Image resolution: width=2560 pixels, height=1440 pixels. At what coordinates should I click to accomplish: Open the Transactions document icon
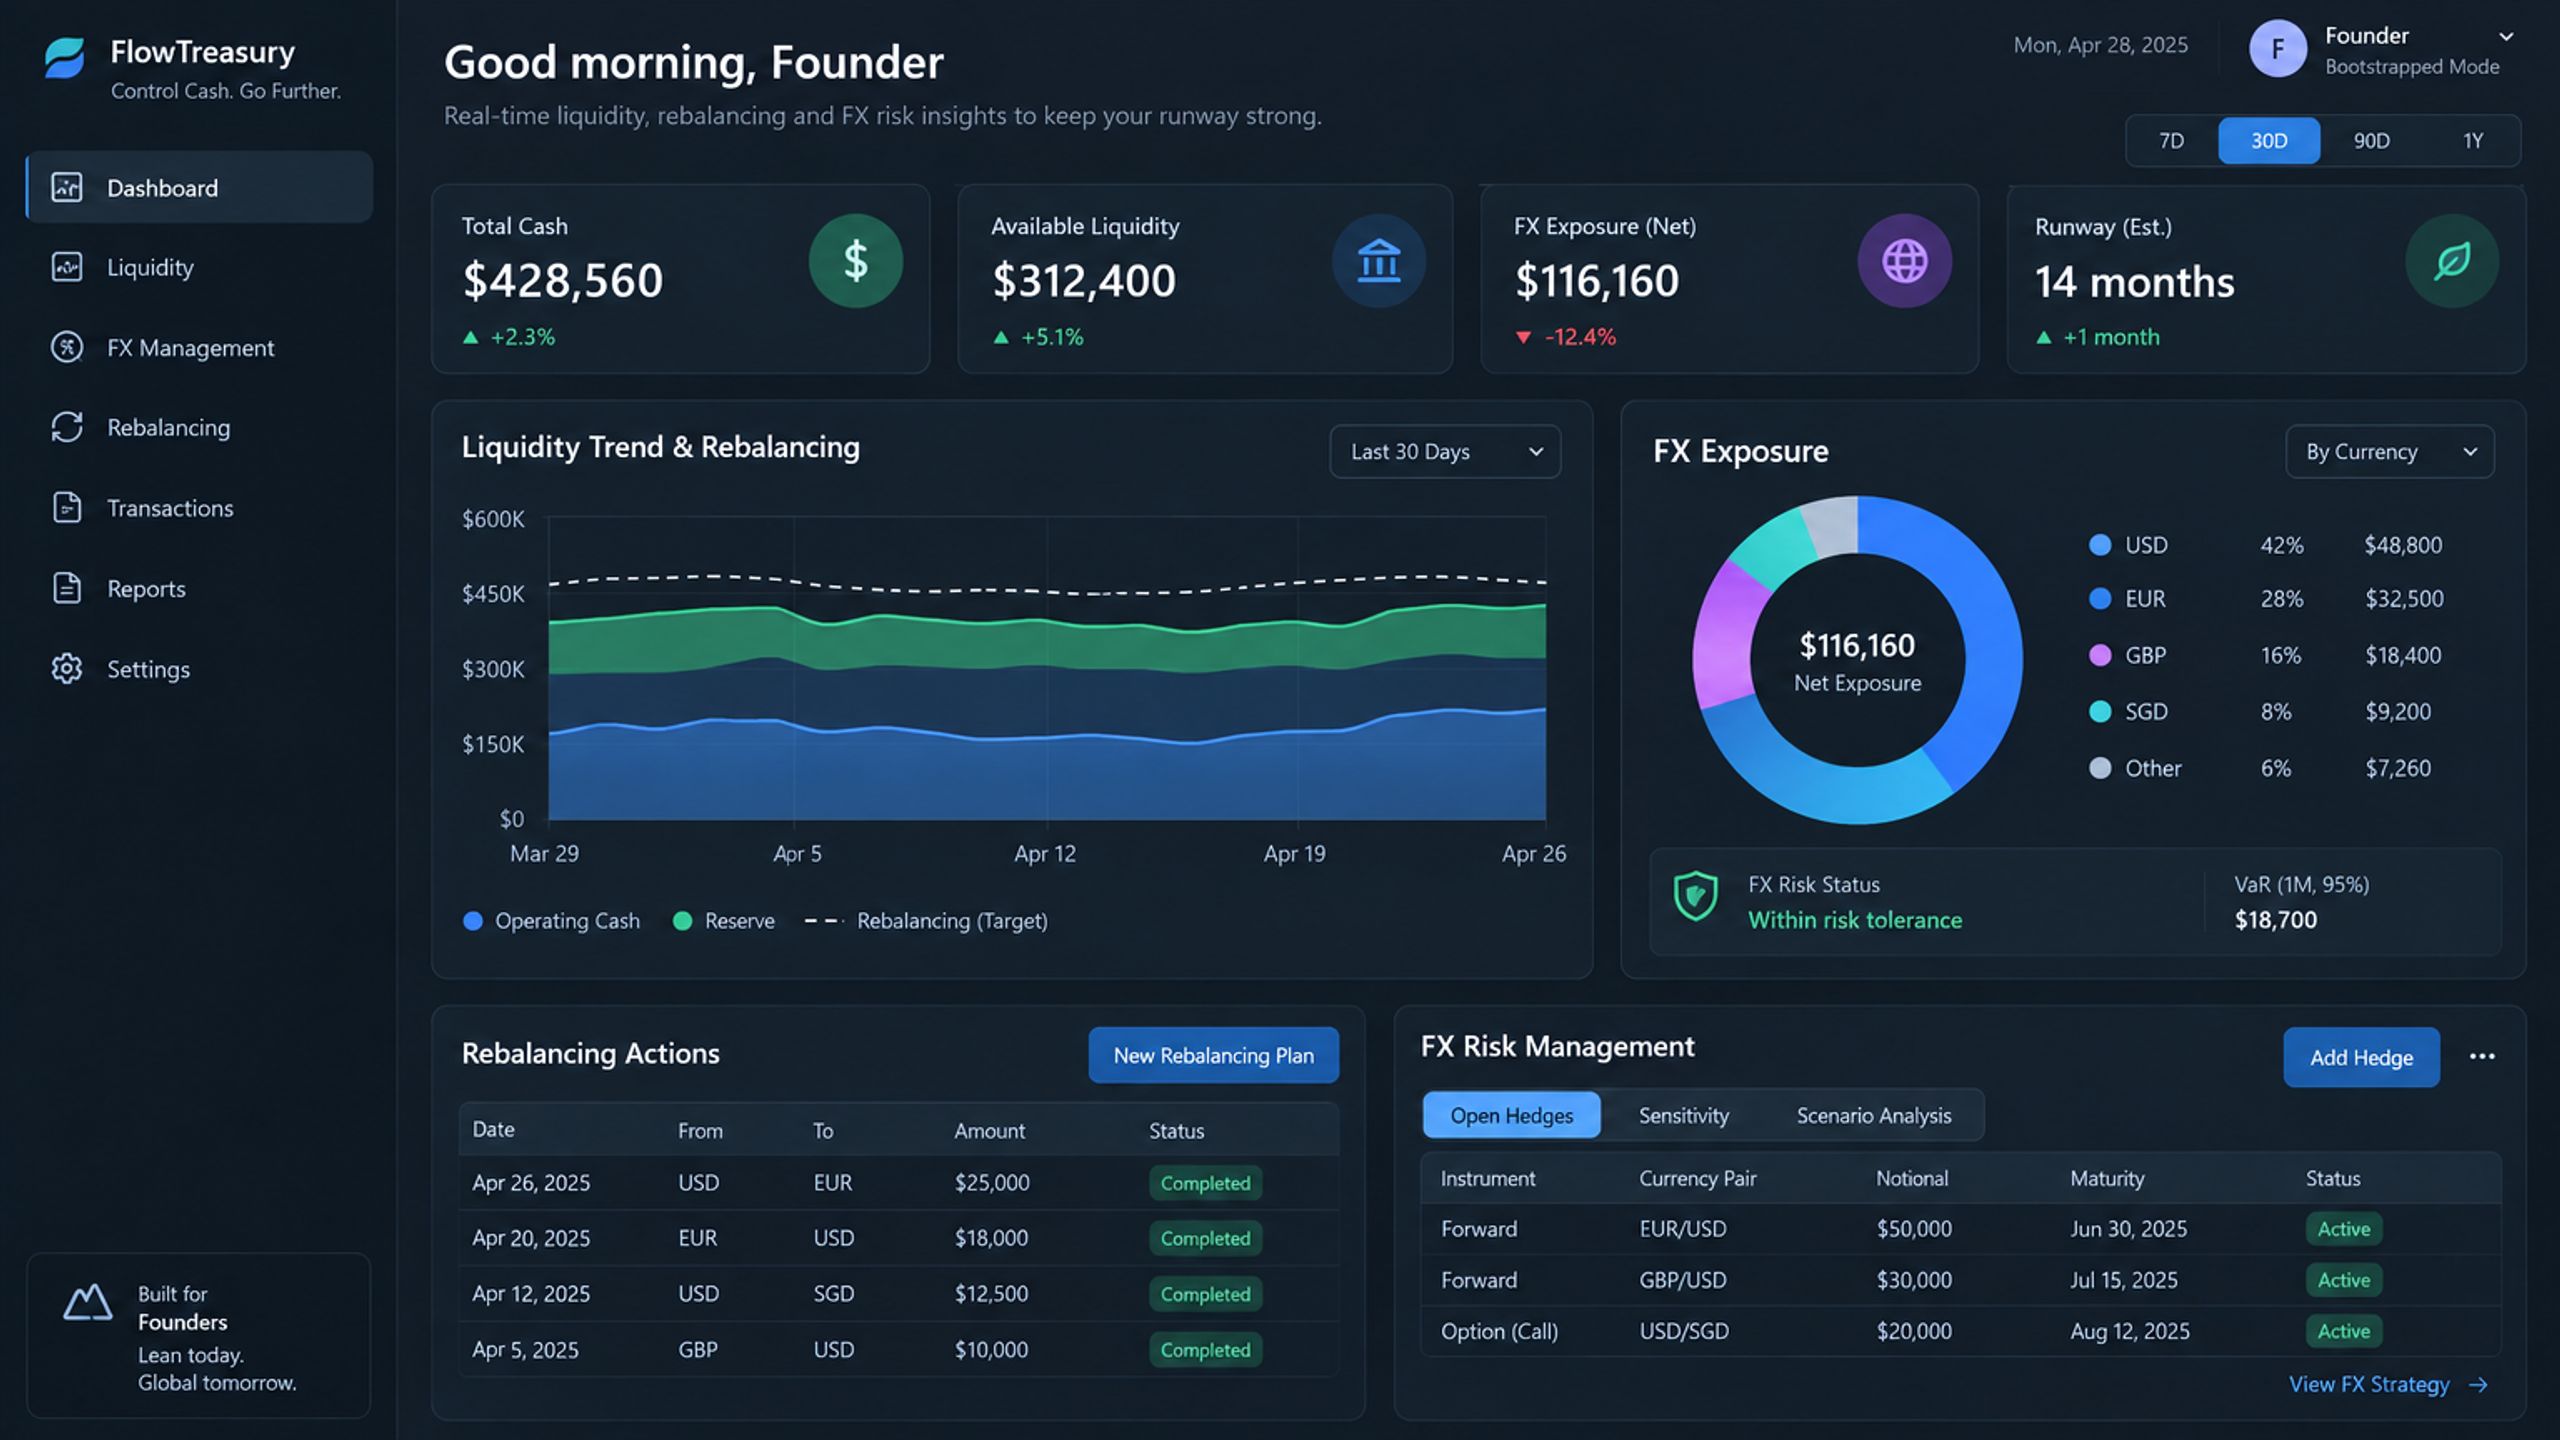67,507
